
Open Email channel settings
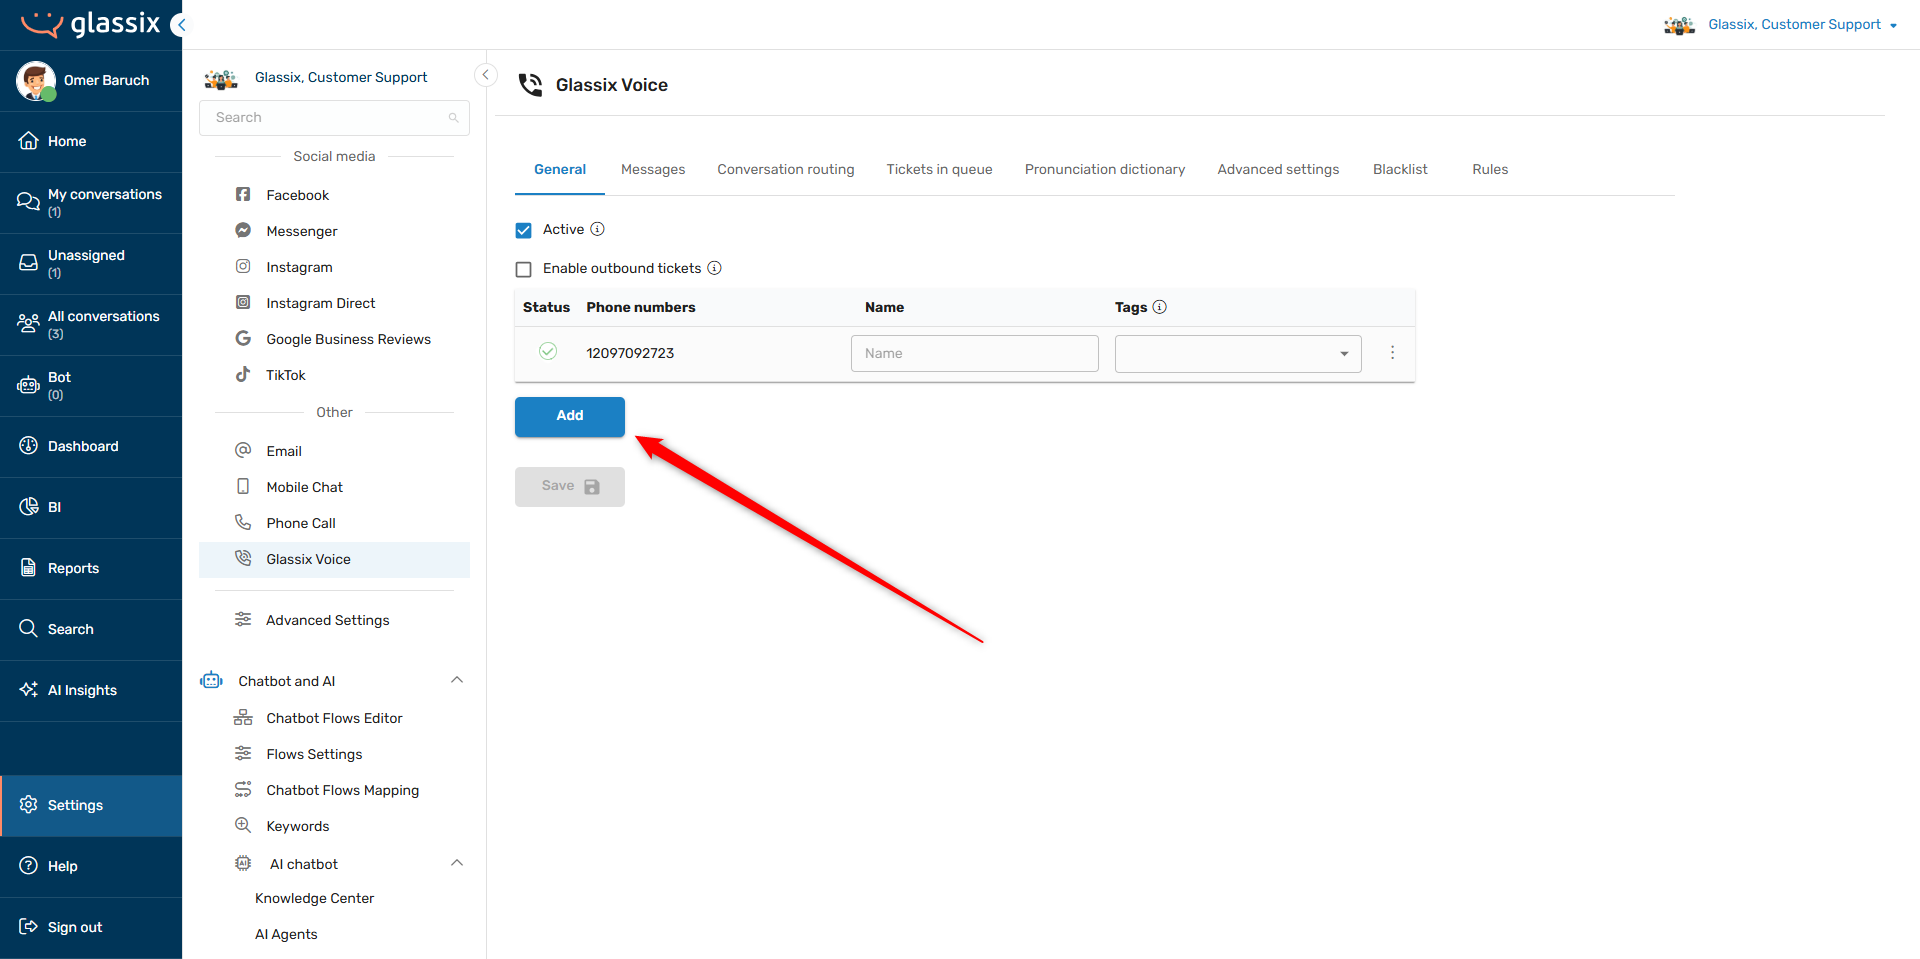(x=334, y=451)
